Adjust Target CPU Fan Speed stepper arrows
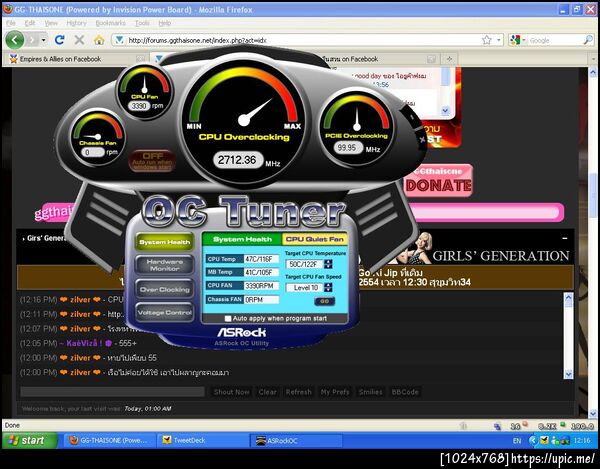The image size is (600, 469). [328, 287]
